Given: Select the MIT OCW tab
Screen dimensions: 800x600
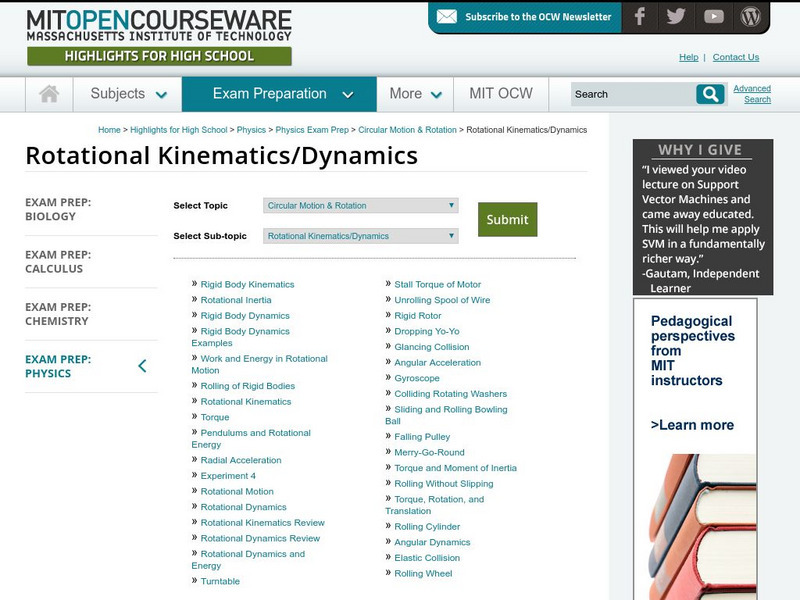Looking at the screenshot, I should 501,94.
